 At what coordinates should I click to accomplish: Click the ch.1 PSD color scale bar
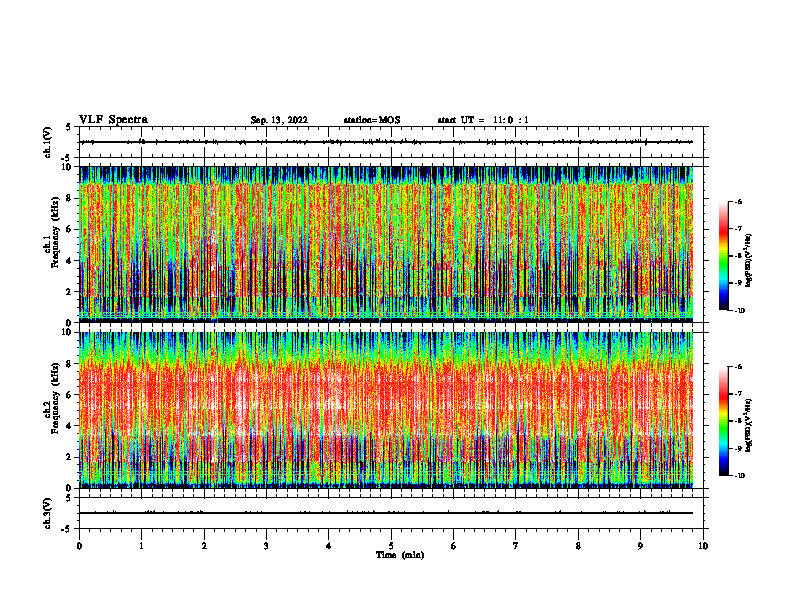723,256
